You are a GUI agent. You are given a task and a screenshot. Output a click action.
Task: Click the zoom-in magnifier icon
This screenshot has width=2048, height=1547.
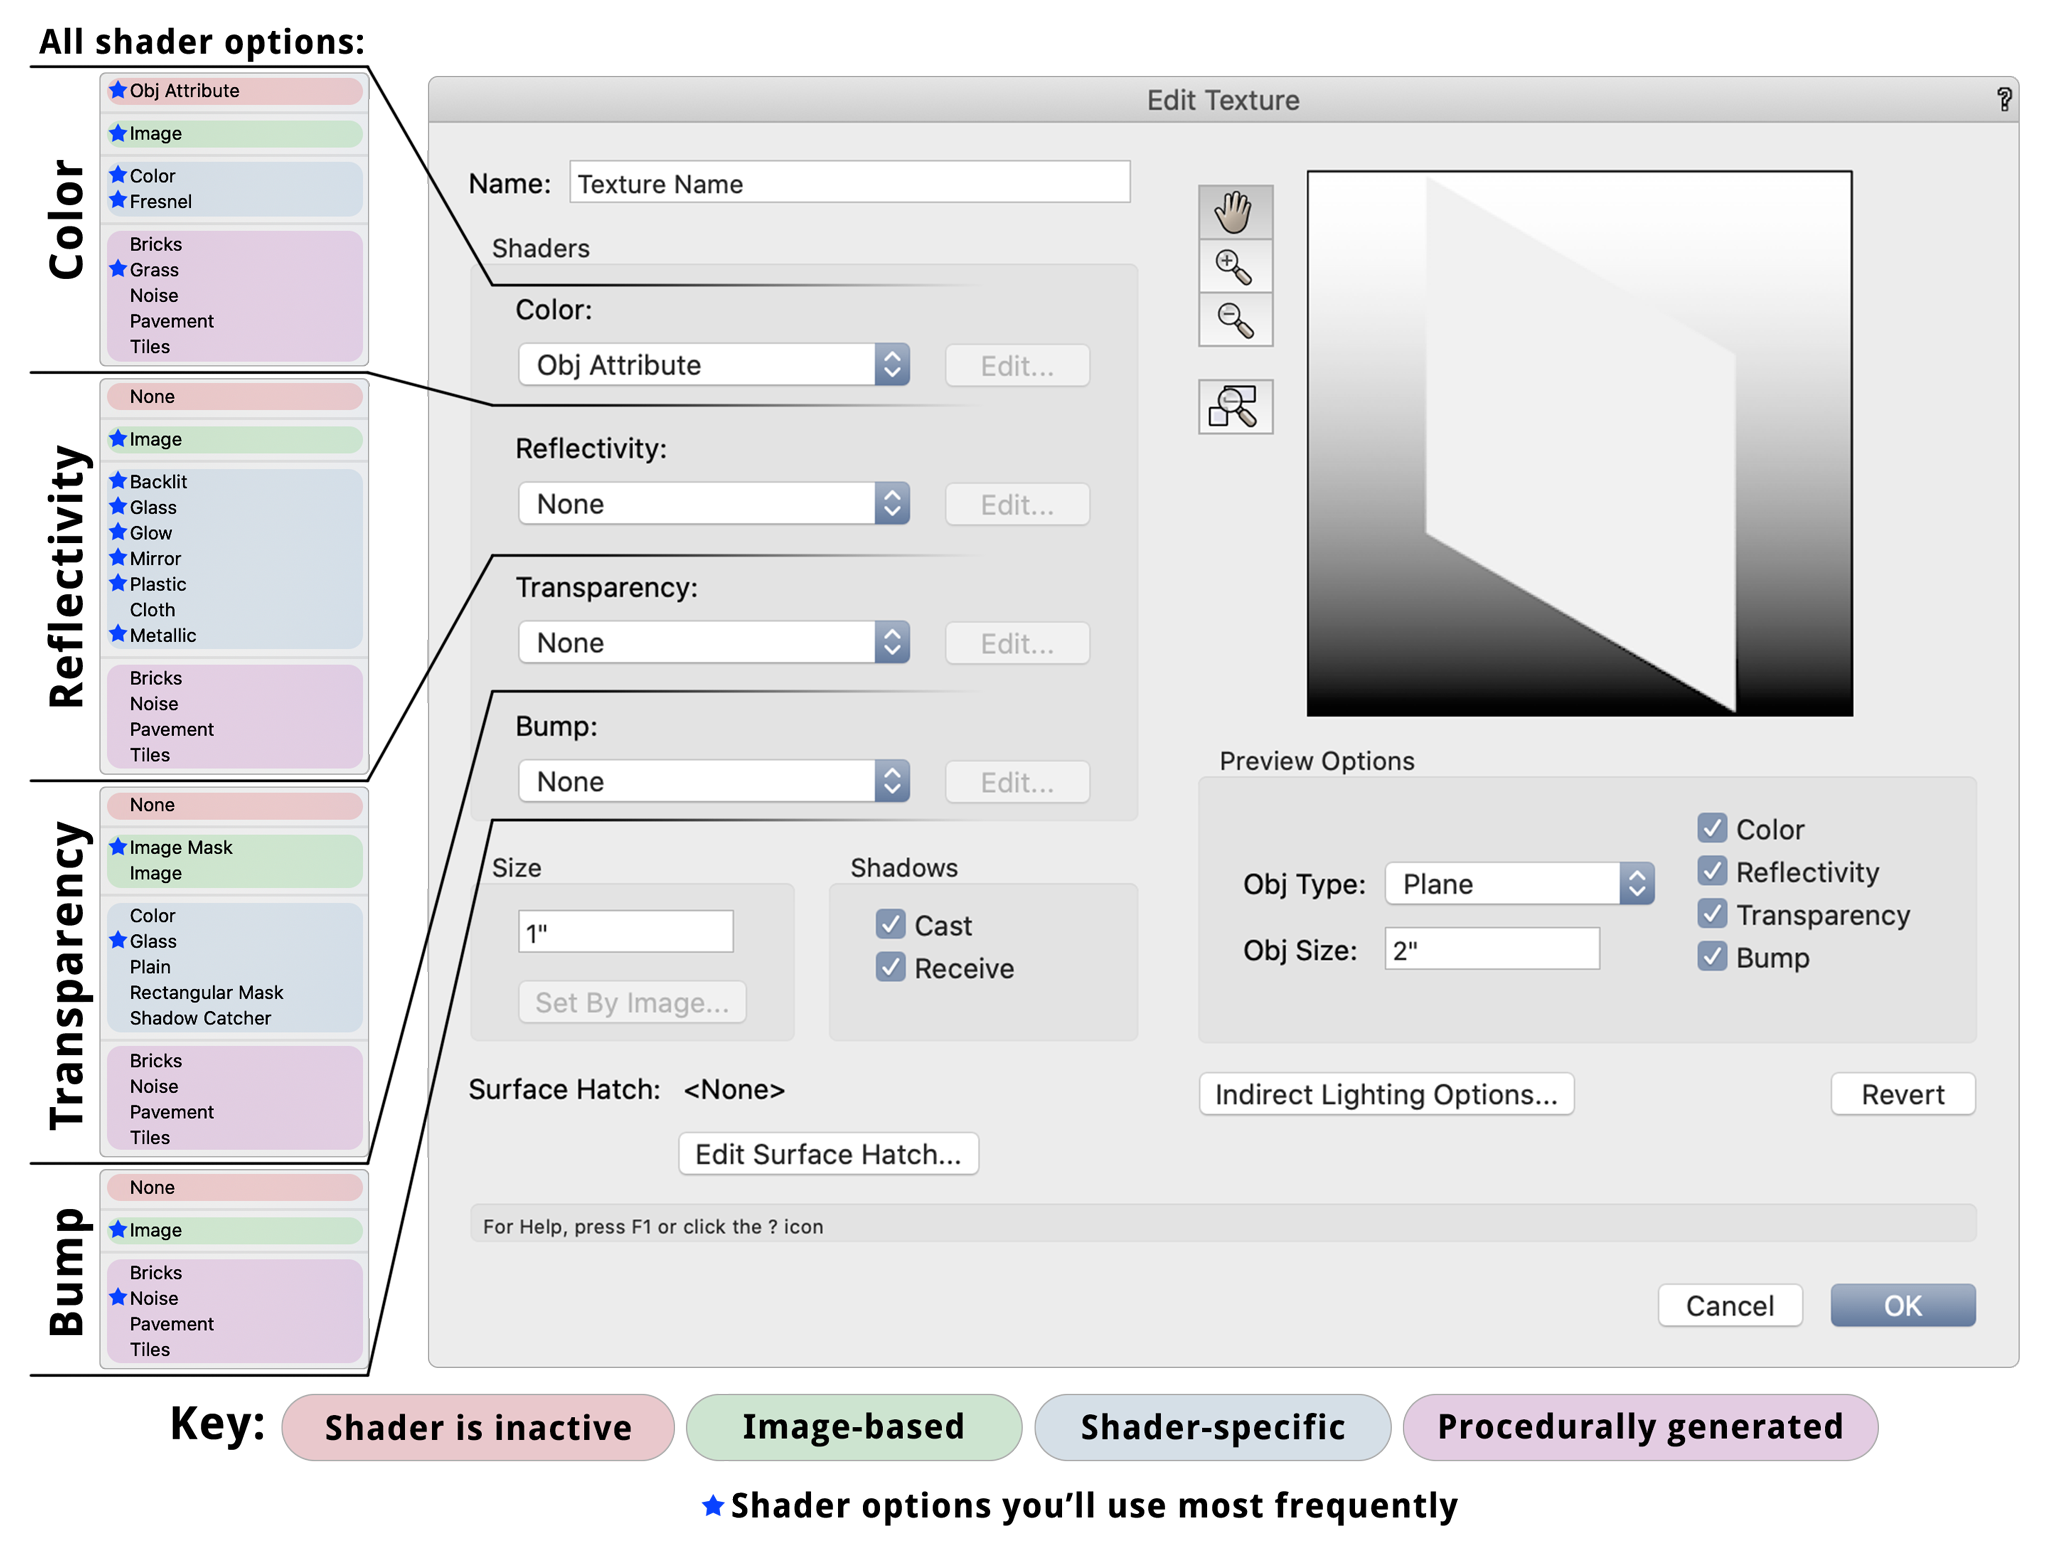click(1236, 267)
